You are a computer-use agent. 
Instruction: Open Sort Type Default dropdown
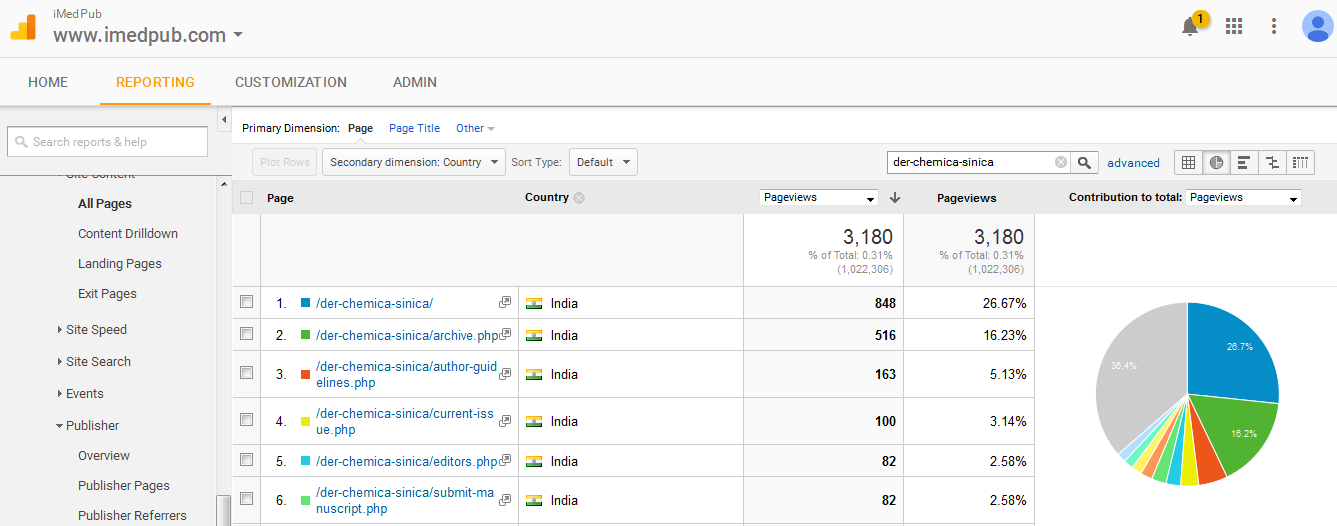pyautogui.click(x=603, y=162)
